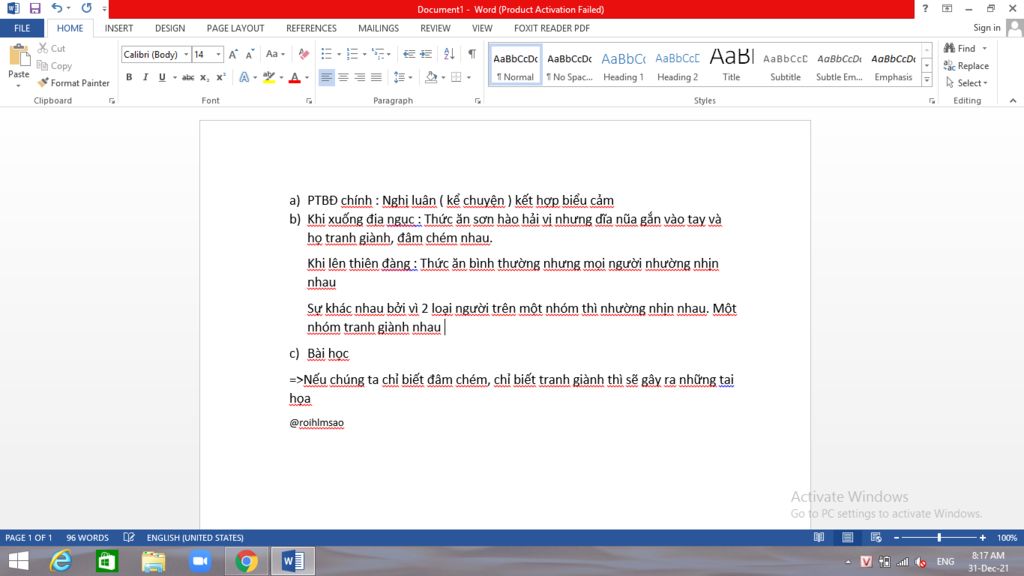This screenshot has height=576, width=1024.
Task: Zoom out with the minus button
Action: pyautogui.click(x=896, y=537)
